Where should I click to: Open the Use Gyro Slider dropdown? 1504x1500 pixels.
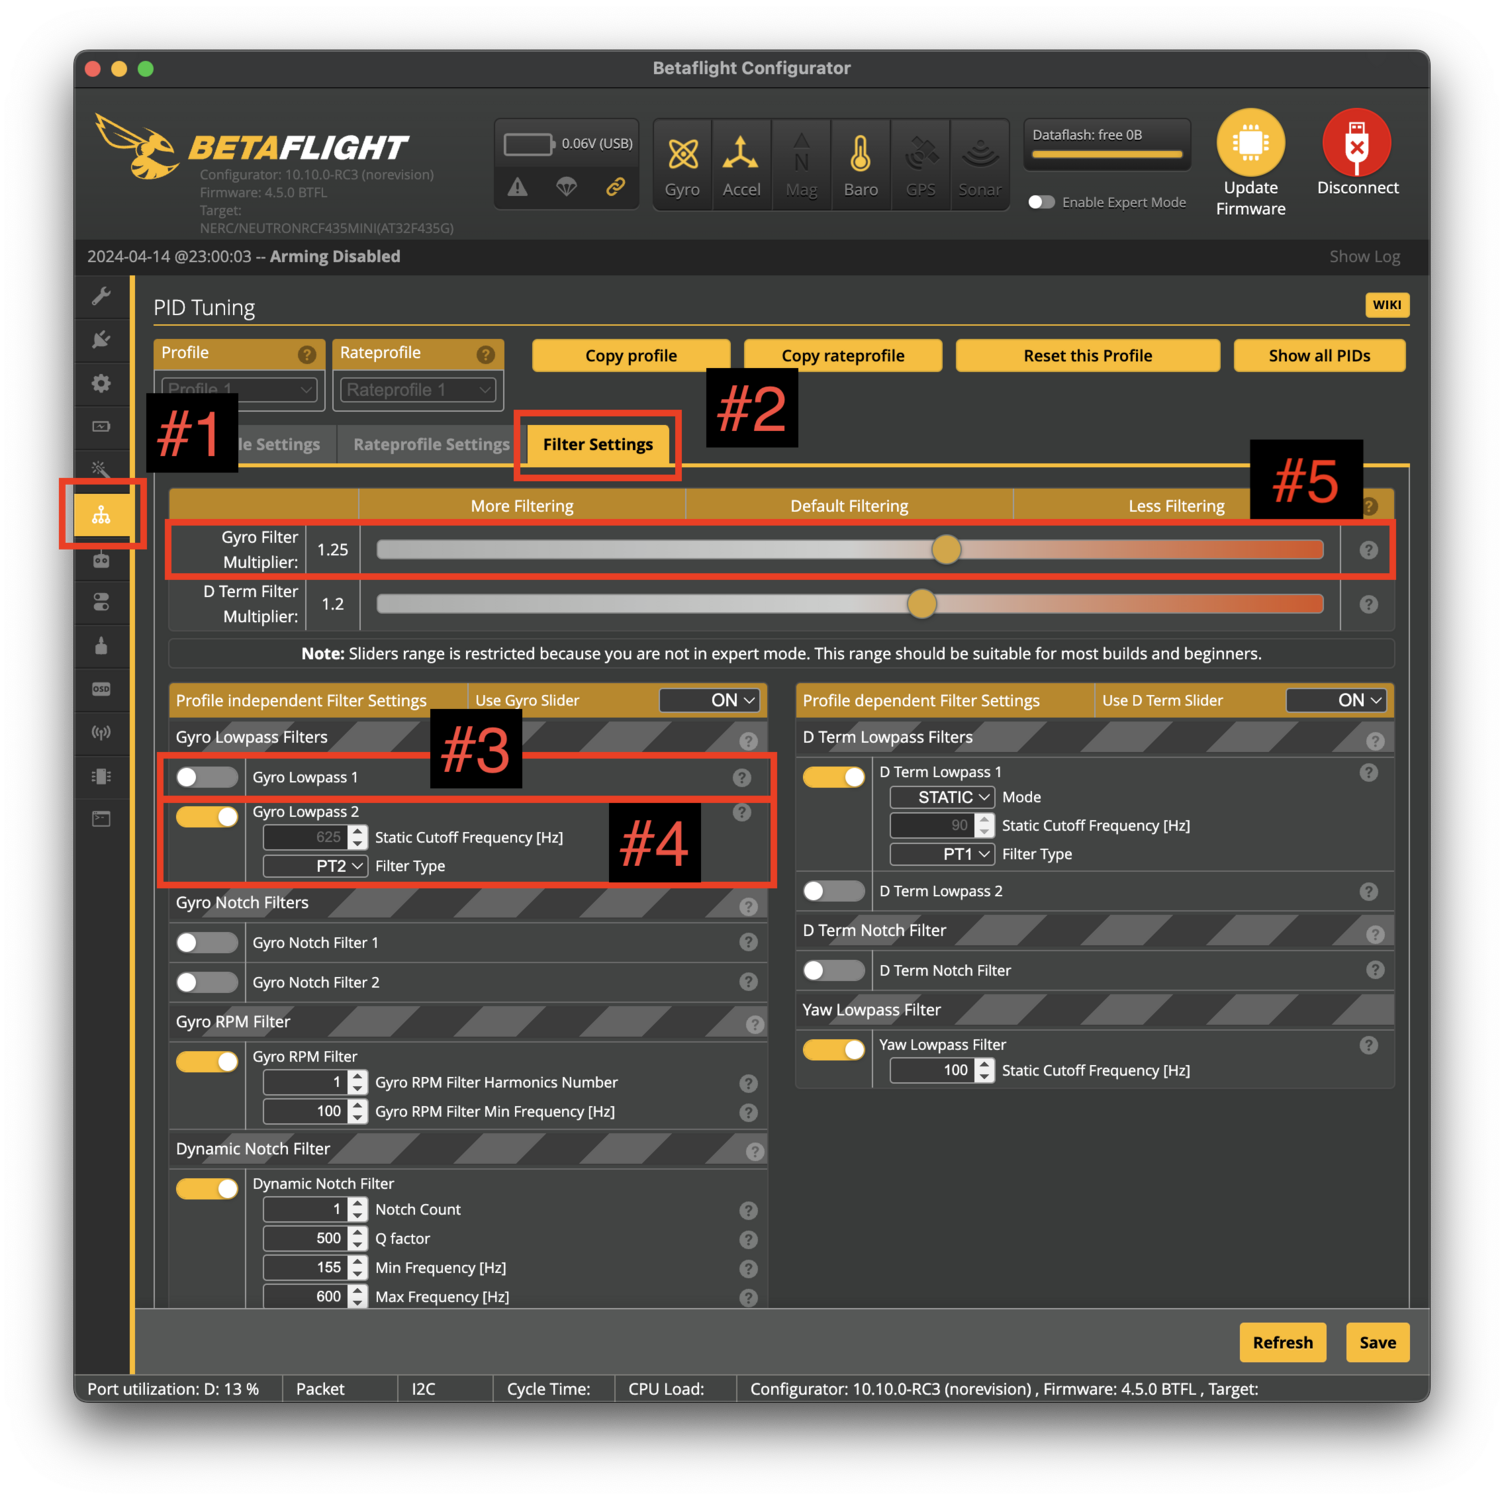point(709,700)
